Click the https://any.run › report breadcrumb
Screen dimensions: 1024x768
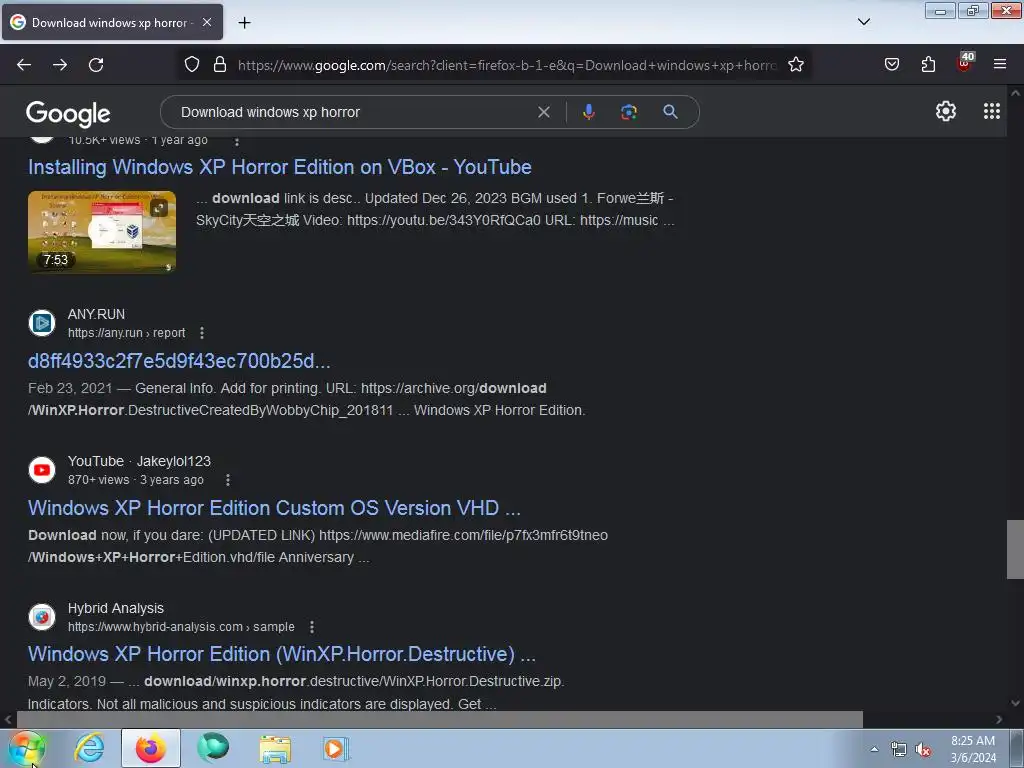(127, 333)
